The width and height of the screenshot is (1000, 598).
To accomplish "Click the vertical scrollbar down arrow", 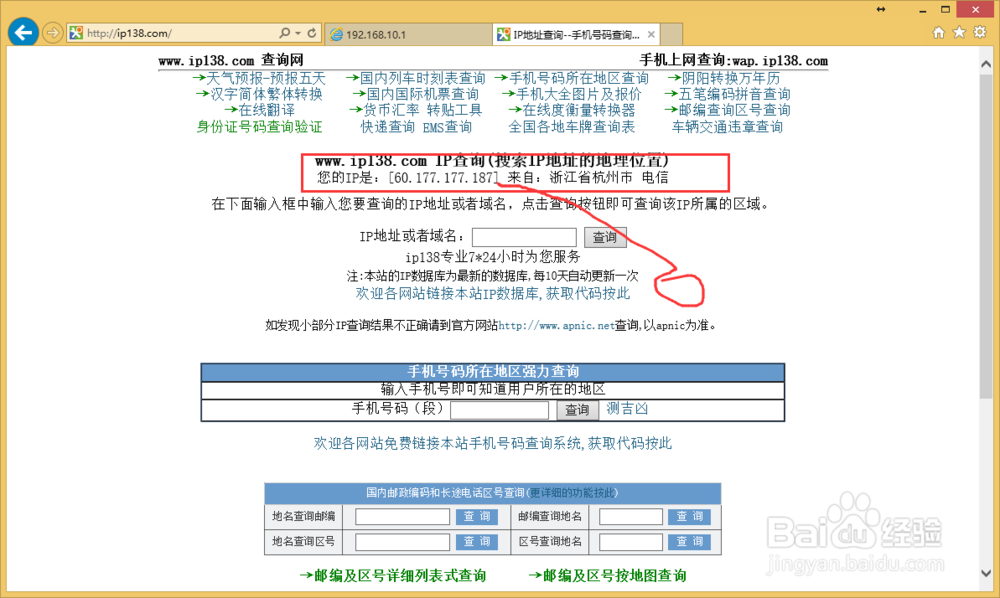I will tap(986, 572).
